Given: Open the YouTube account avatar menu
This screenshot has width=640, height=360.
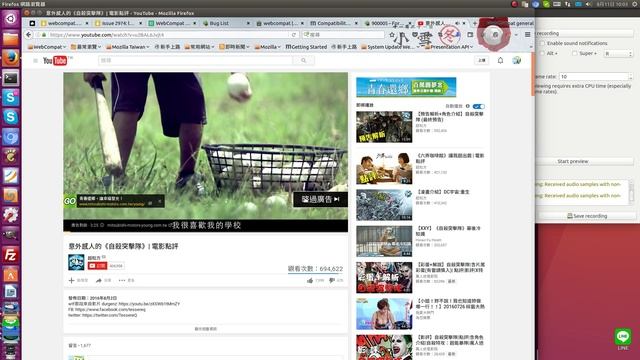Looking at the screenshot, I should pos(516,60).
